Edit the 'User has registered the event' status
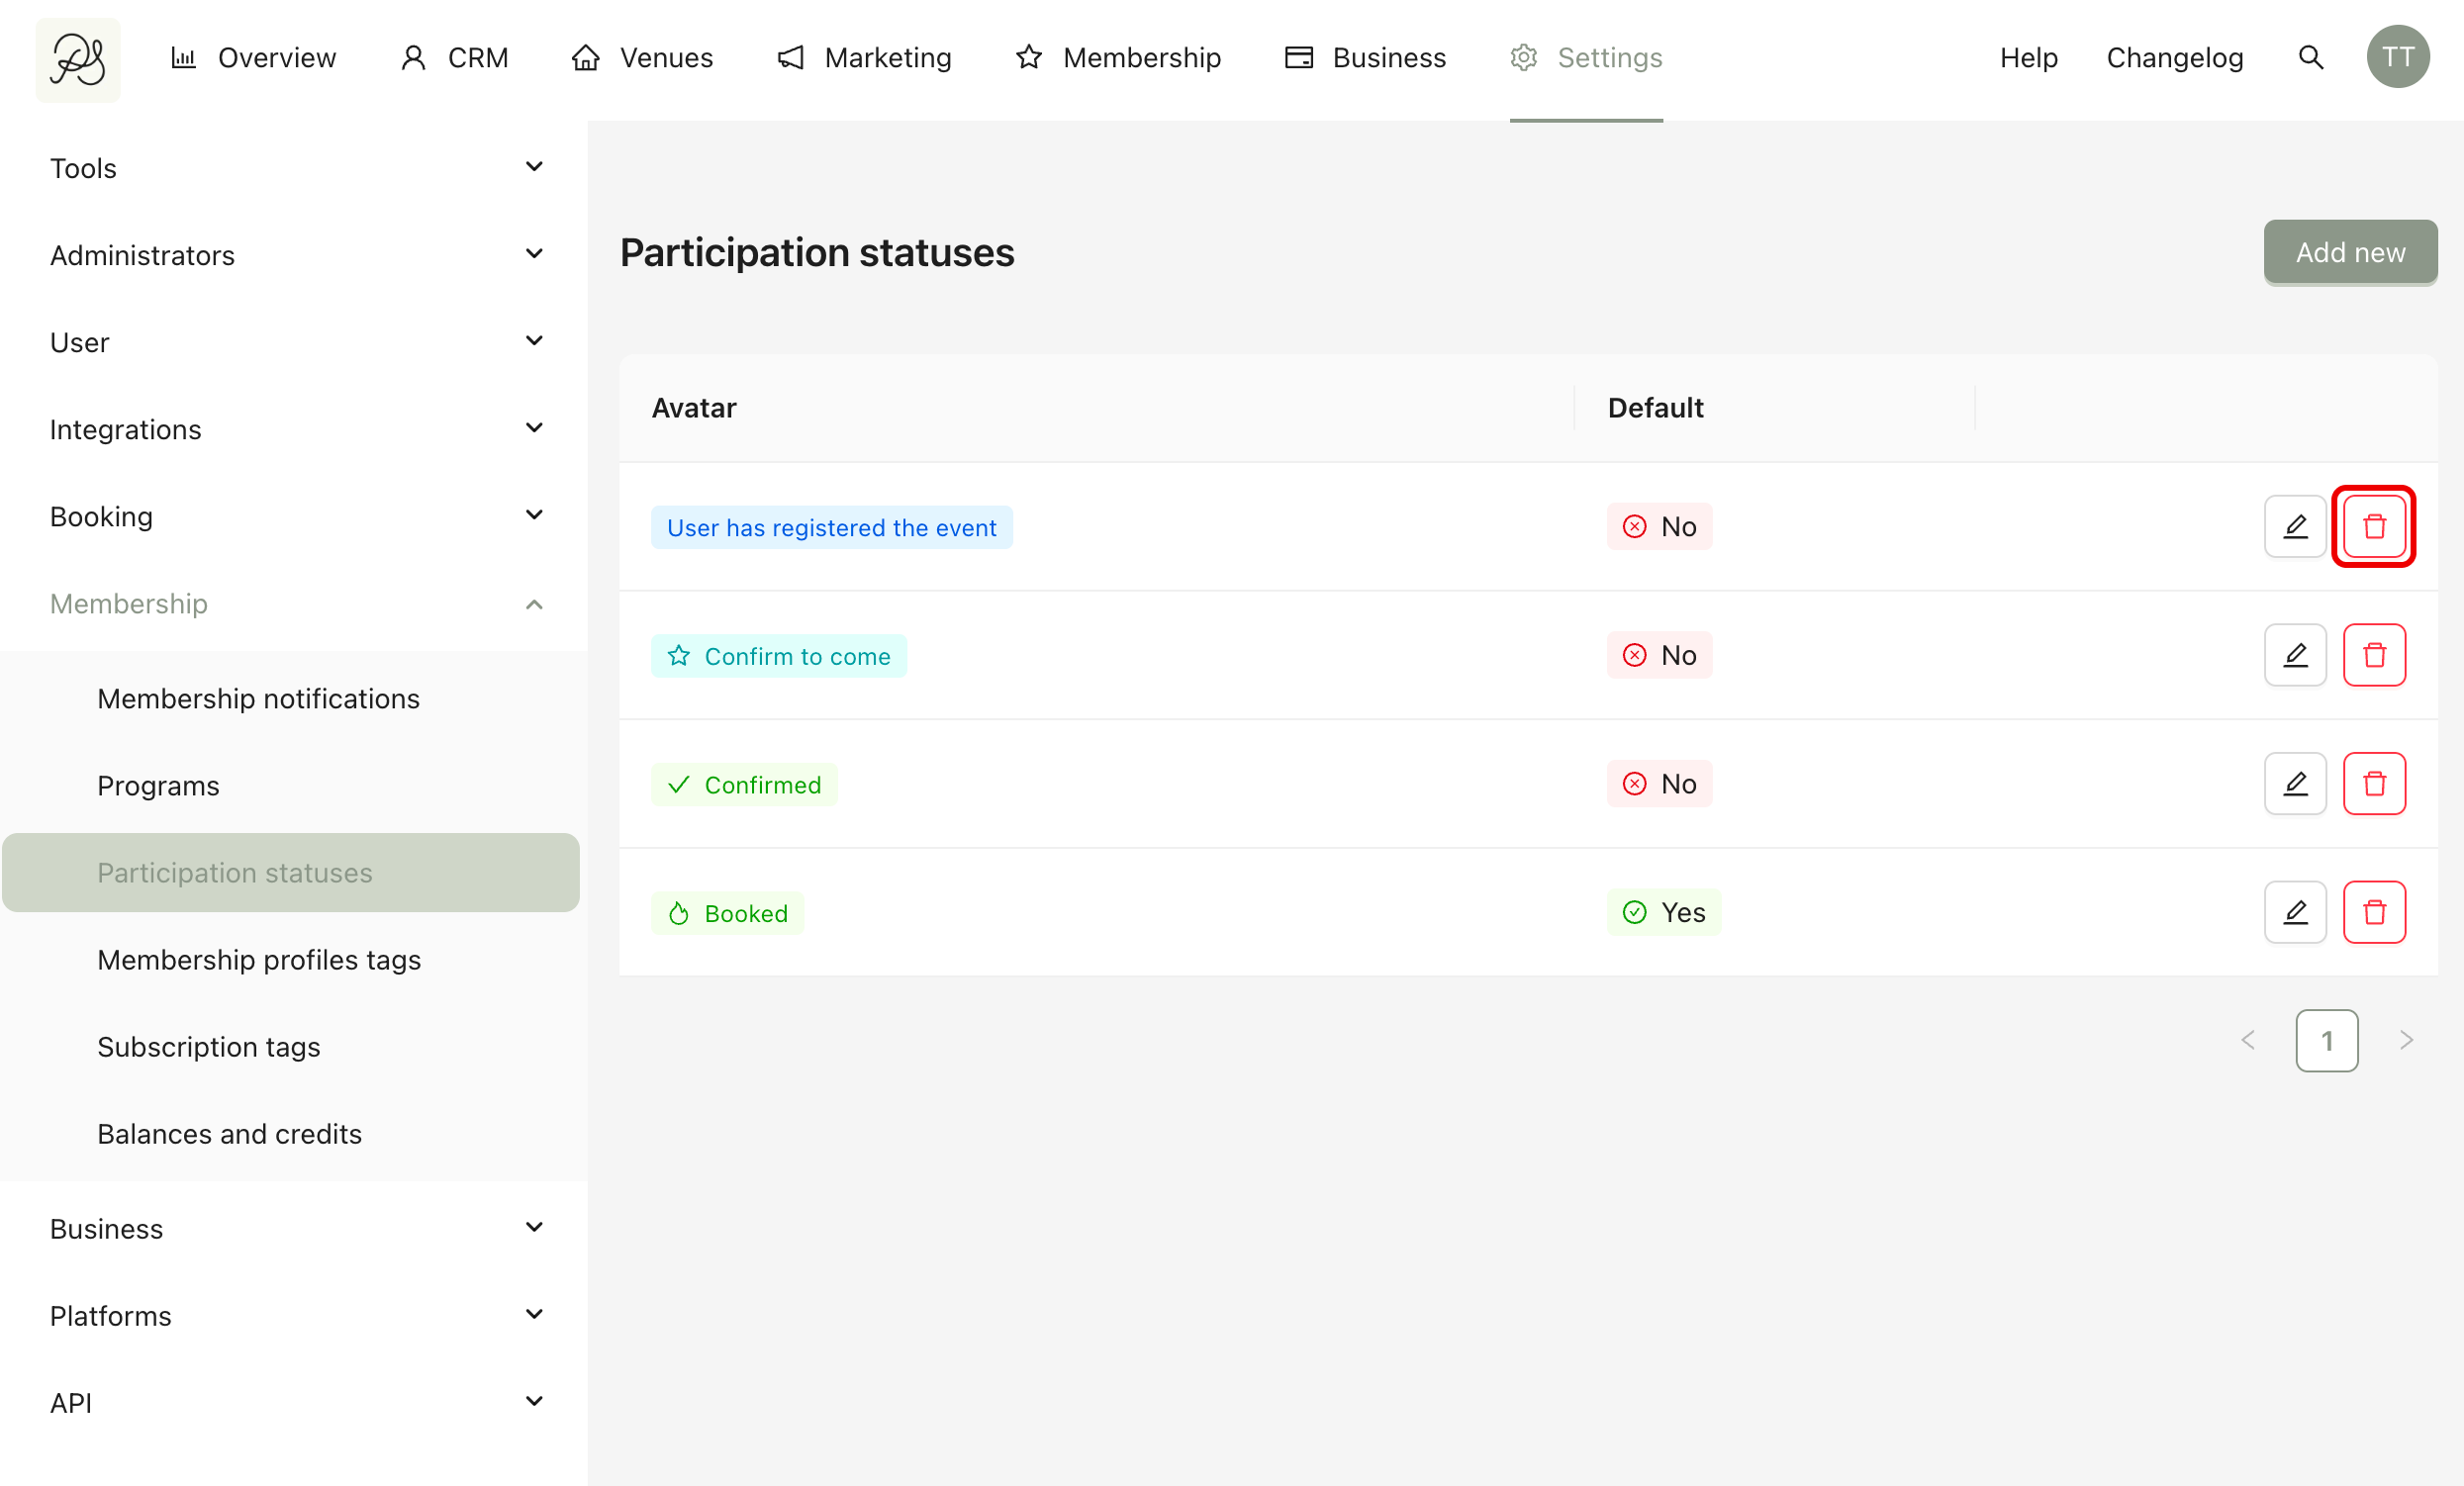This screenshot has height=1486, width=2464. point(2294,526)
